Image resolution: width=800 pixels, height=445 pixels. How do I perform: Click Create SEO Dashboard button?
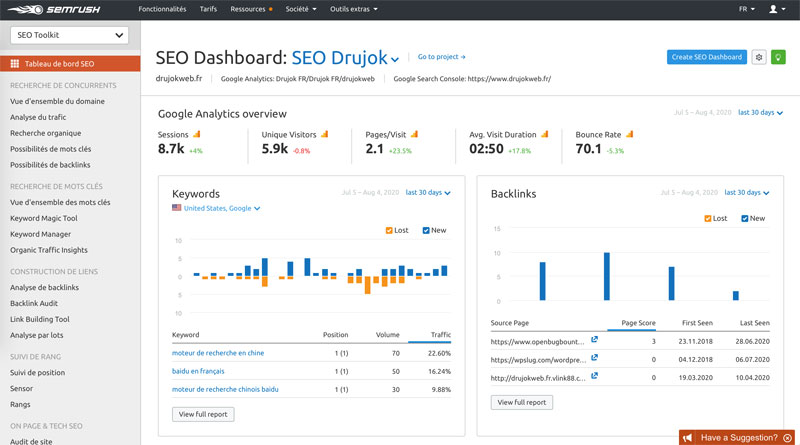(x=707, y=57)
